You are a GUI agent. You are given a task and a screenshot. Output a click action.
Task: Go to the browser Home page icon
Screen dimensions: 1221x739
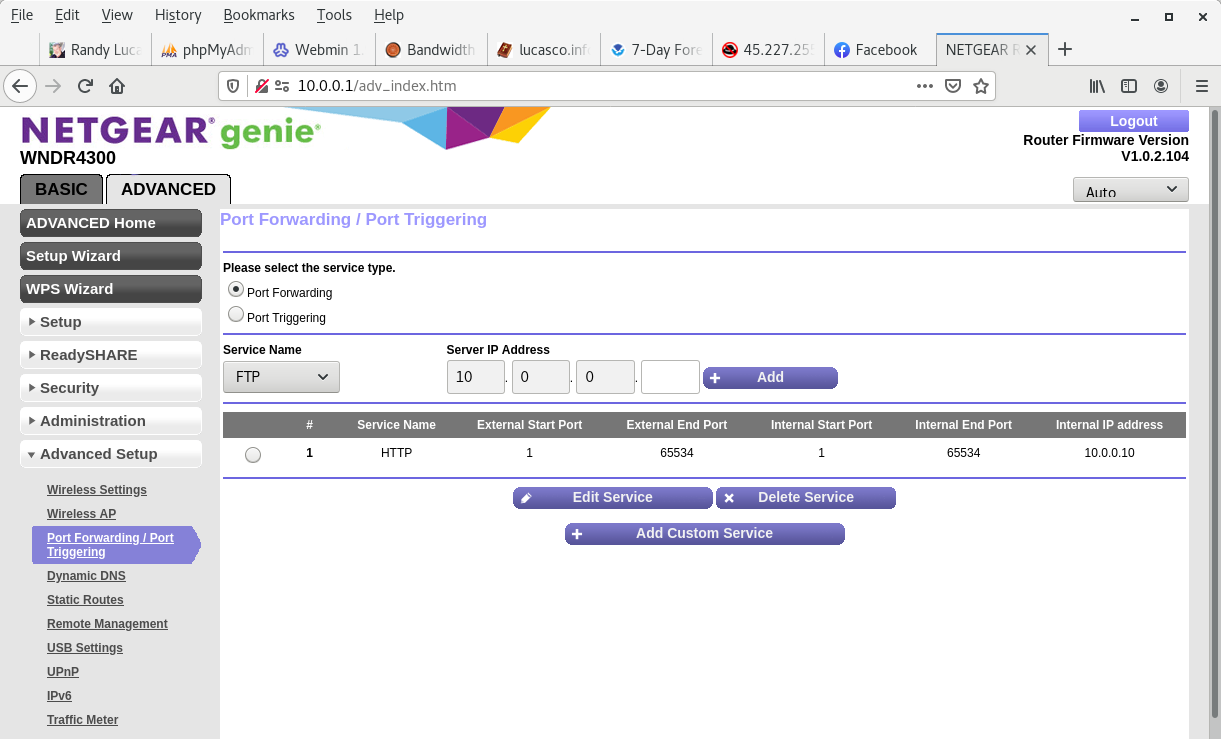(x=117, y=86)
